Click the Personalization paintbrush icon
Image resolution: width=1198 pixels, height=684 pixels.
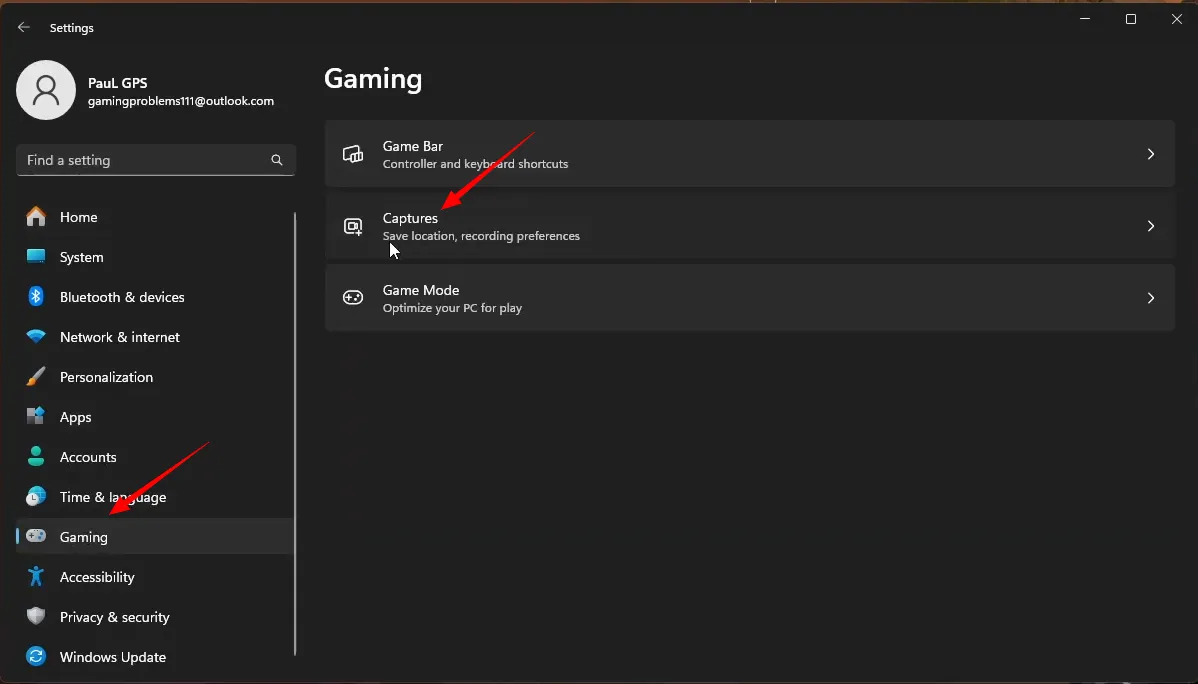(x=36, y=377)
